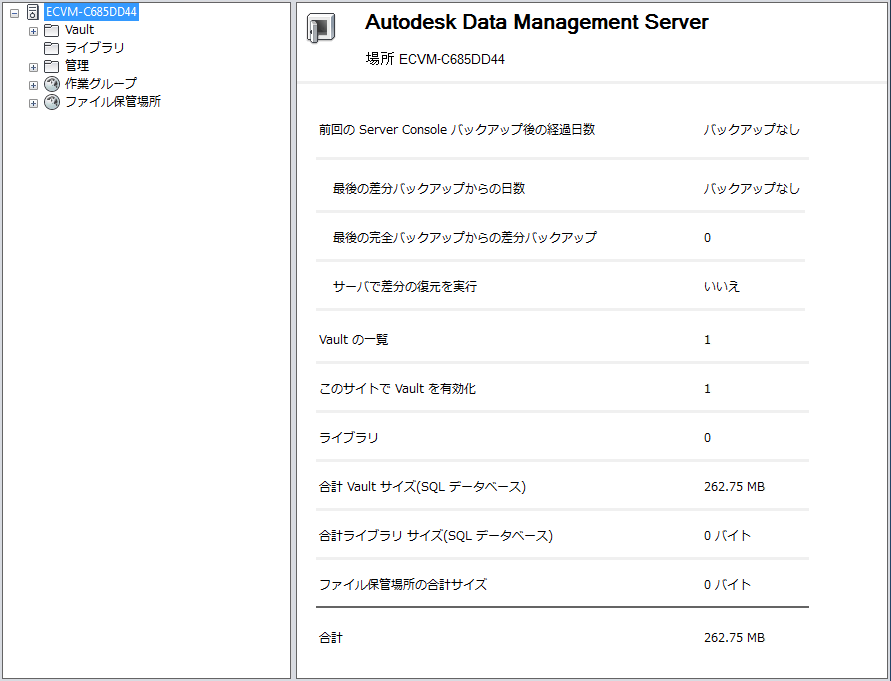Select the ファイル保管場所 tree item label
This screenshot has width=891, height=681.
[113, 102]
